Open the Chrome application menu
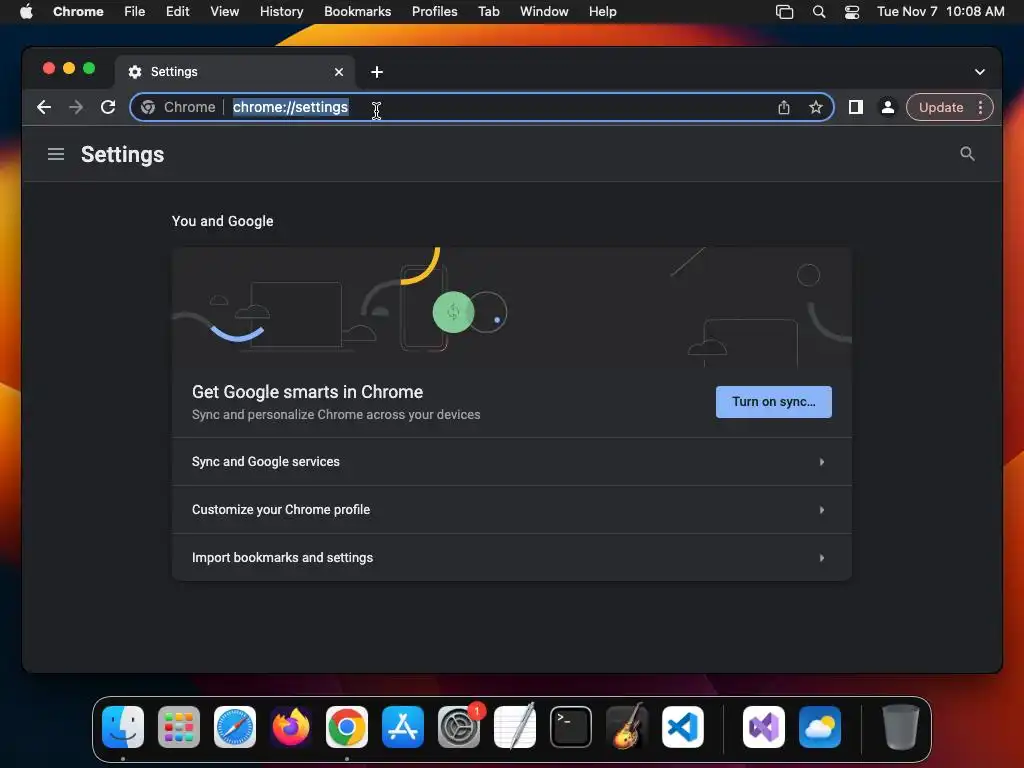Screen dimensions: 1024x768 tap(78, 12)
